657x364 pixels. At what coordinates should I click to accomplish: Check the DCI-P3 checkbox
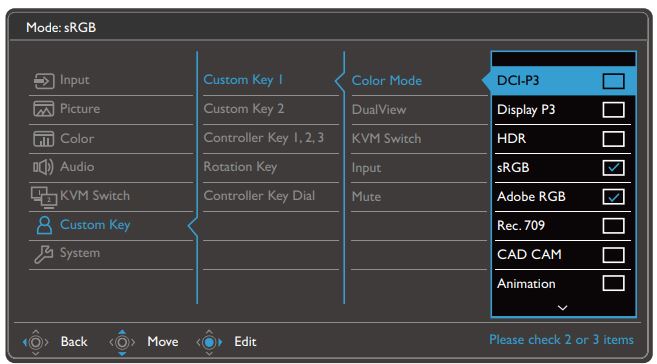613,81
